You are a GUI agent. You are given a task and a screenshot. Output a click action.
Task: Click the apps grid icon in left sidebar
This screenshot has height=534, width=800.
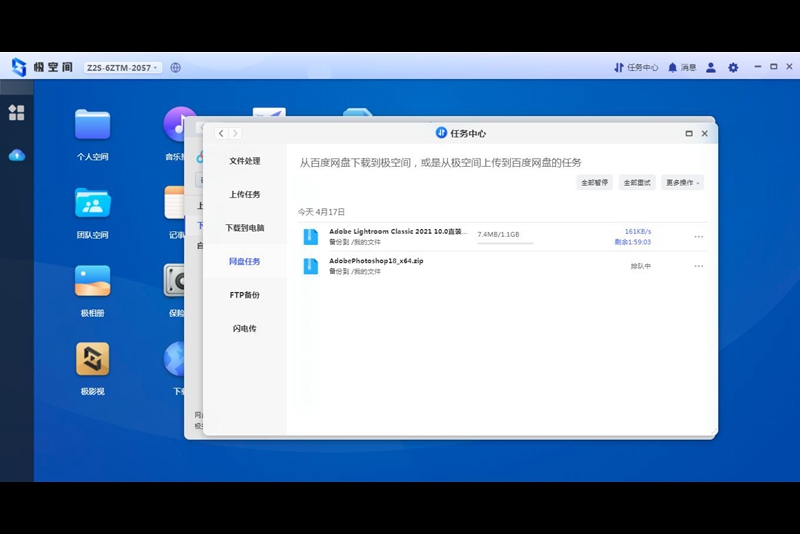[x=16, y=113]
